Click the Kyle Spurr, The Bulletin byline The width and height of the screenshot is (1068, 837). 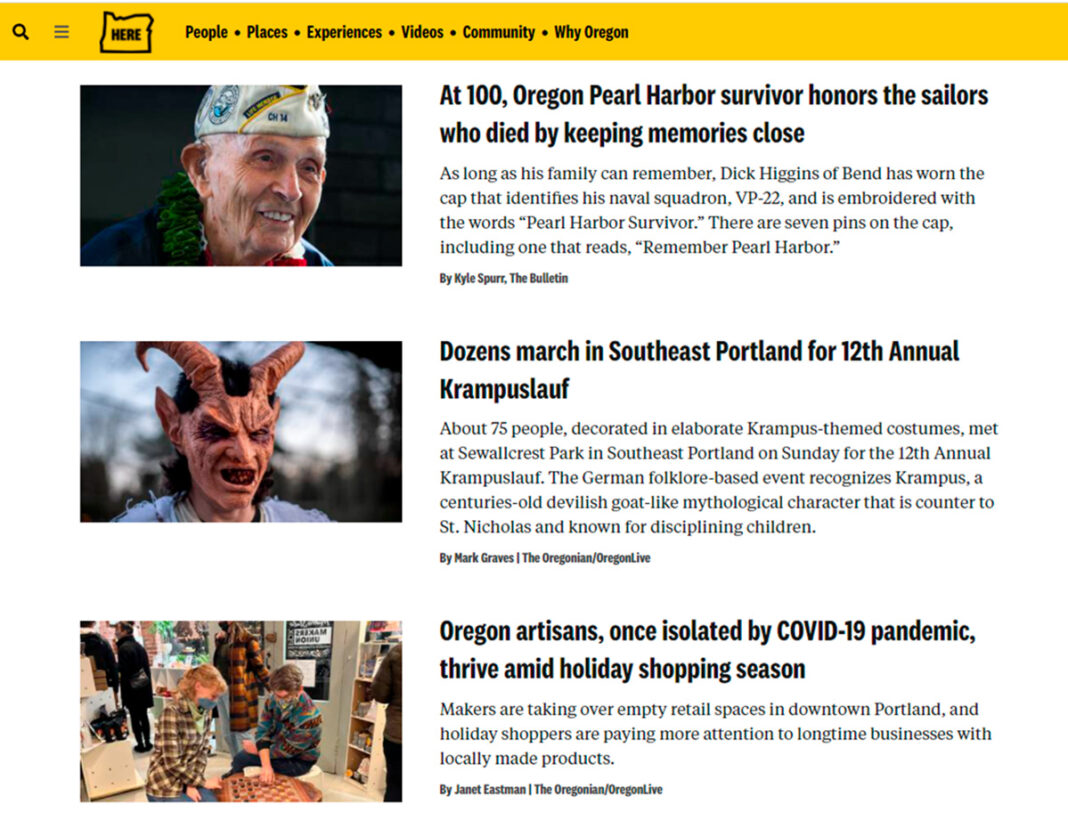(x=503, y=278)
